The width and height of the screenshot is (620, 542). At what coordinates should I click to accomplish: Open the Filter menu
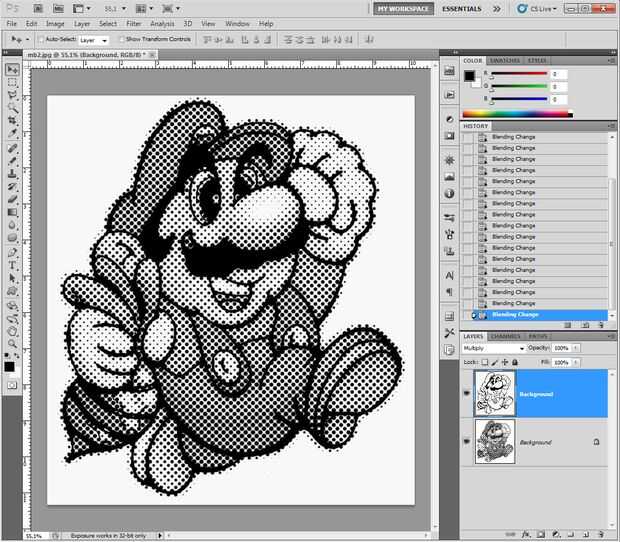point(133,23)
